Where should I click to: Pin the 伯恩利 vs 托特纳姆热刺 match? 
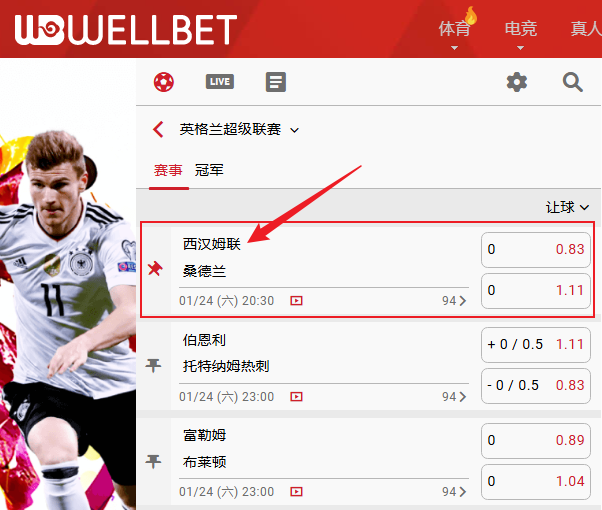click(x=153, y=365)
